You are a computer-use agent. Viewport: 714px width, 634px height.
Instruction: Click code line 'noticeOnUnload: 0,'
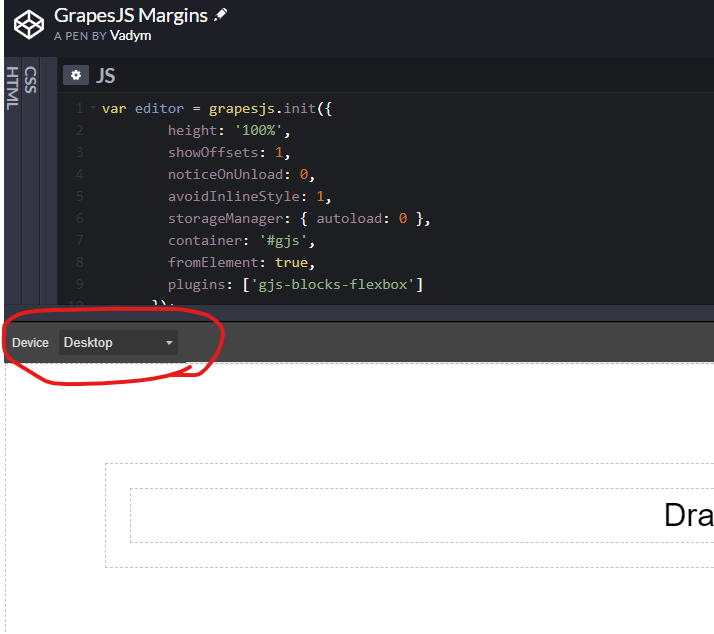241,174
